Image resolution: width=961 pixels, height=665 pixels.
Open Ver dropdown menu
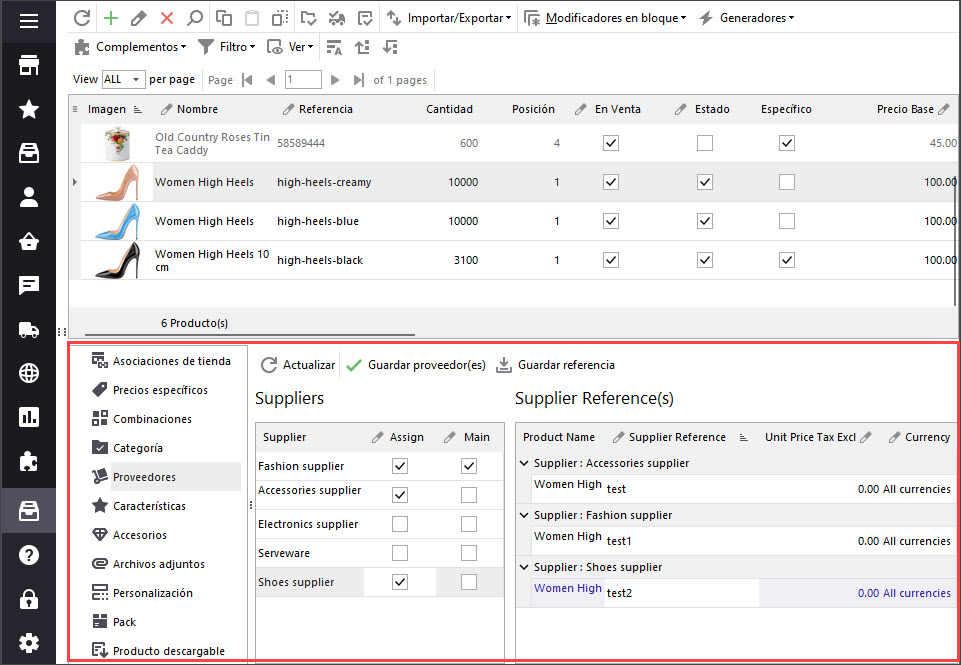tap(290, 47)
